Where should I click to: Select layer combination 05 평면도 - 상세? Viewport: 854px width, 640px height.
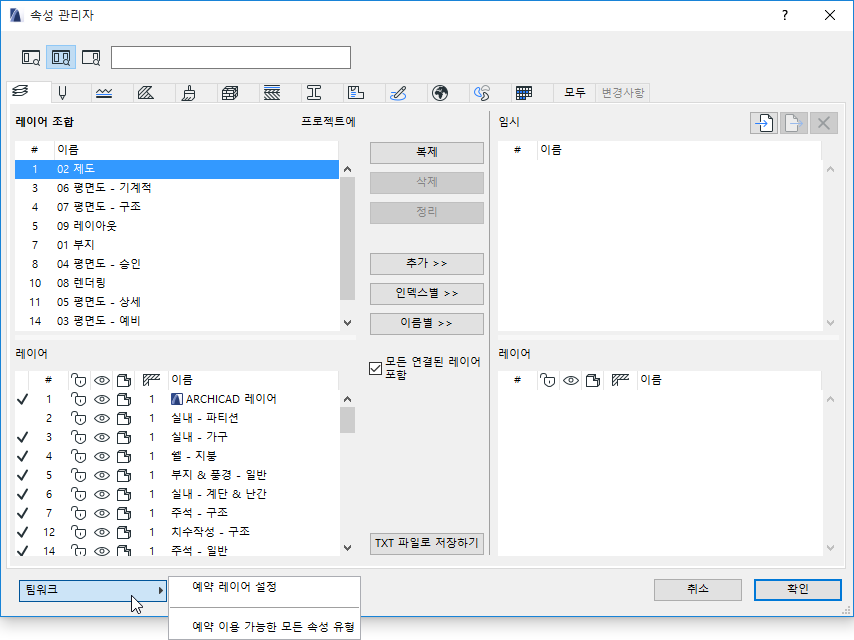tap(177, 302)
